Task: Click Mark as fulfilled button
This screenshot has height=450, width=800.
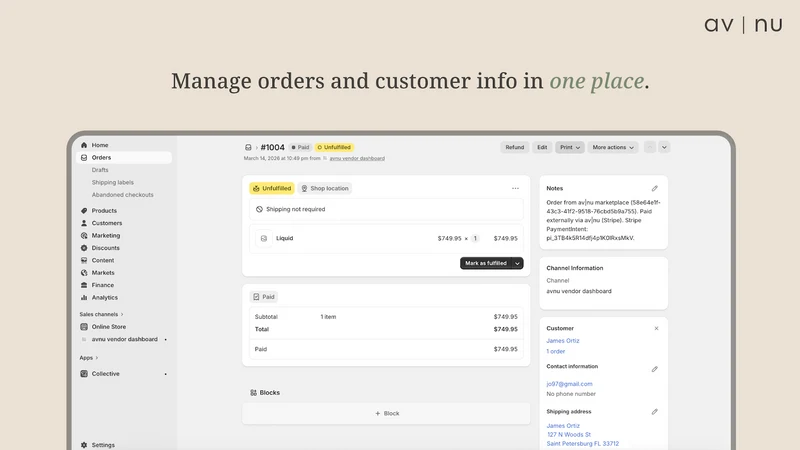Action: pos(485,263)
